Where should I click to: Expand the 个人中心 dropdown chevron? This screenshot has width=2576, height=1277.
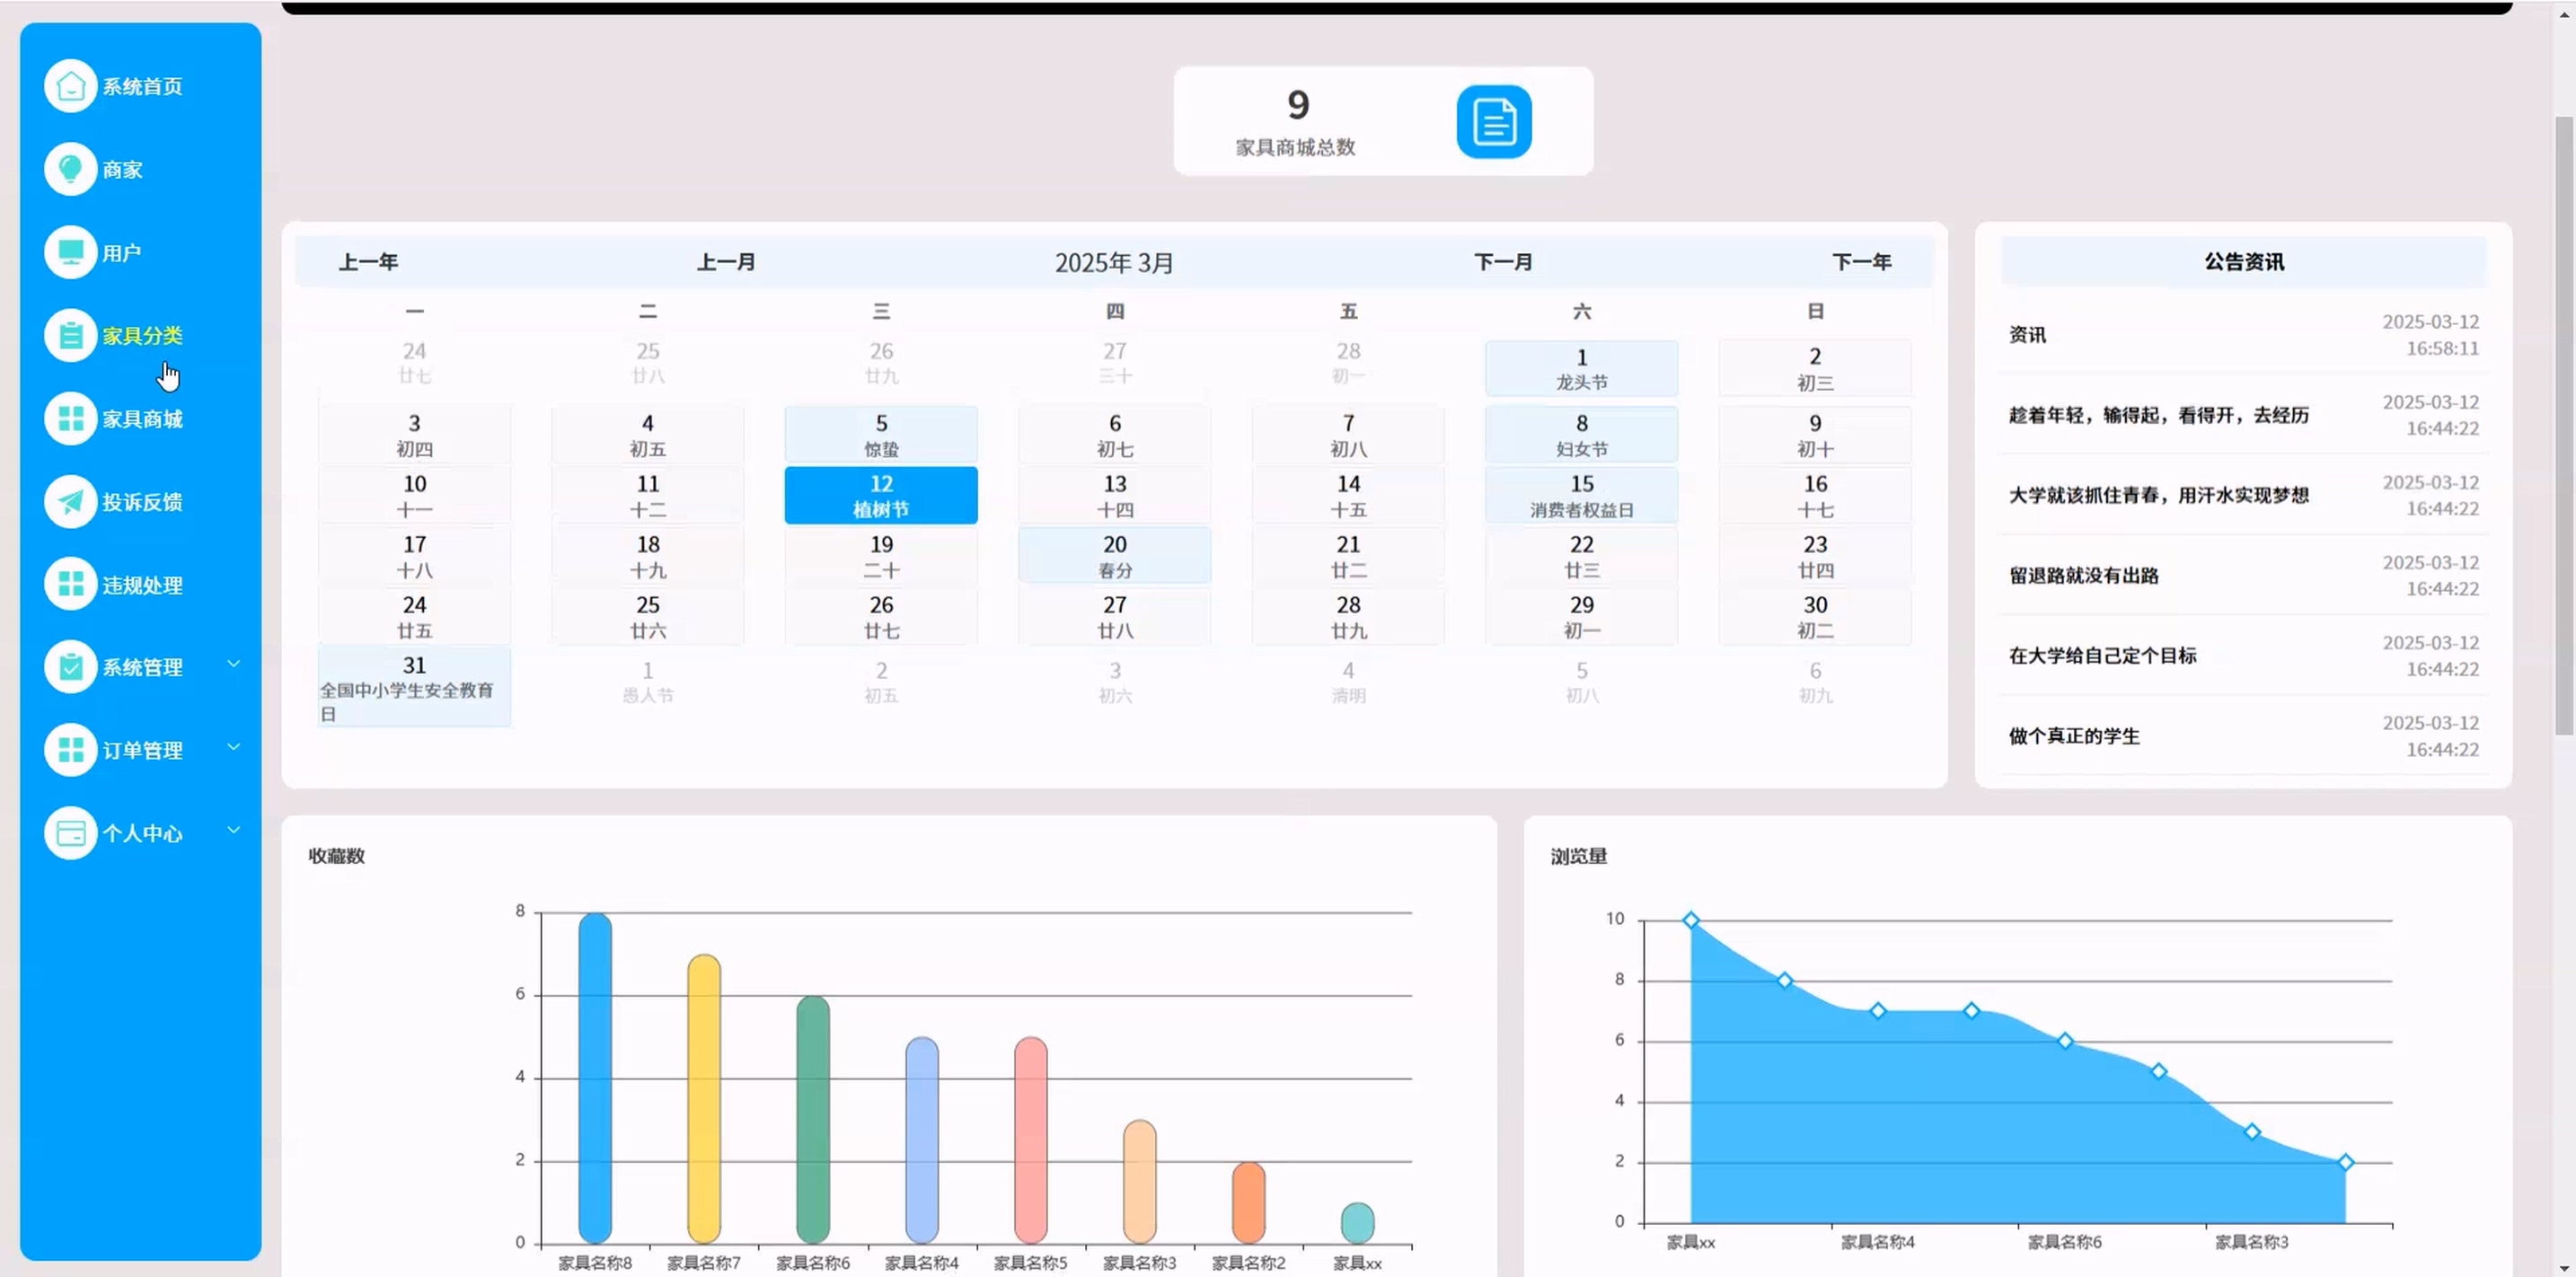point(233,829)
